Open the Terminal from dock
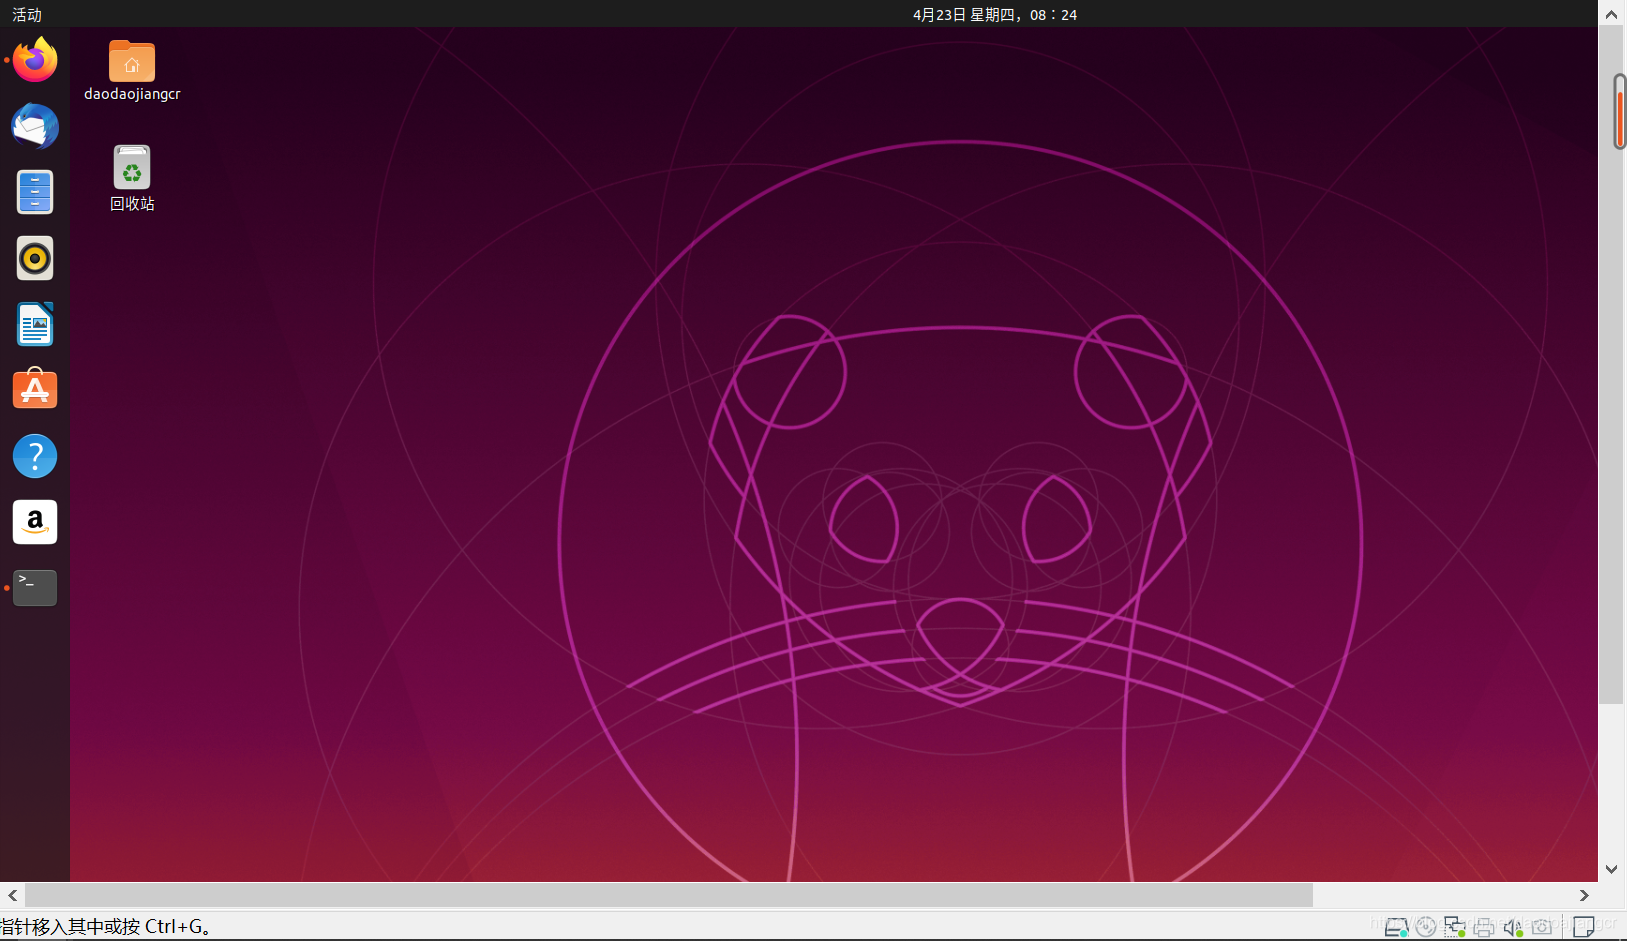 pos(35,588)
